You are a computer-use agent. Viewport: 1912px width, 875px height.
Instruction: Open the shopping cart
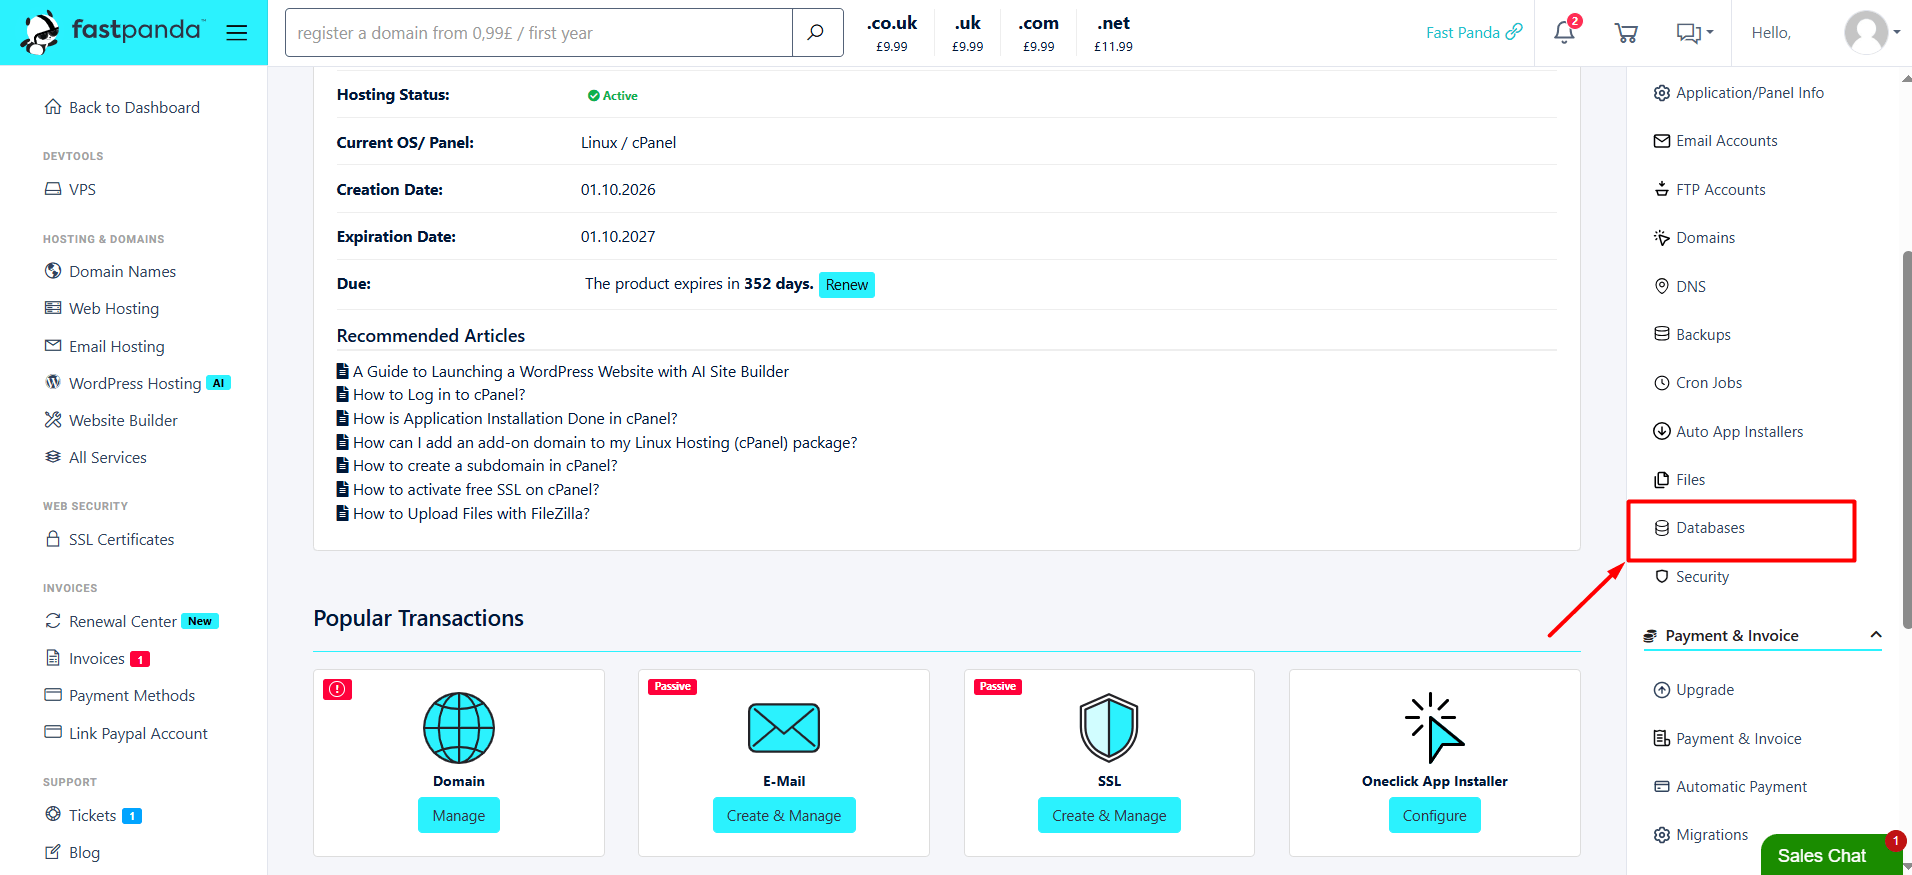click(1626, 33)
